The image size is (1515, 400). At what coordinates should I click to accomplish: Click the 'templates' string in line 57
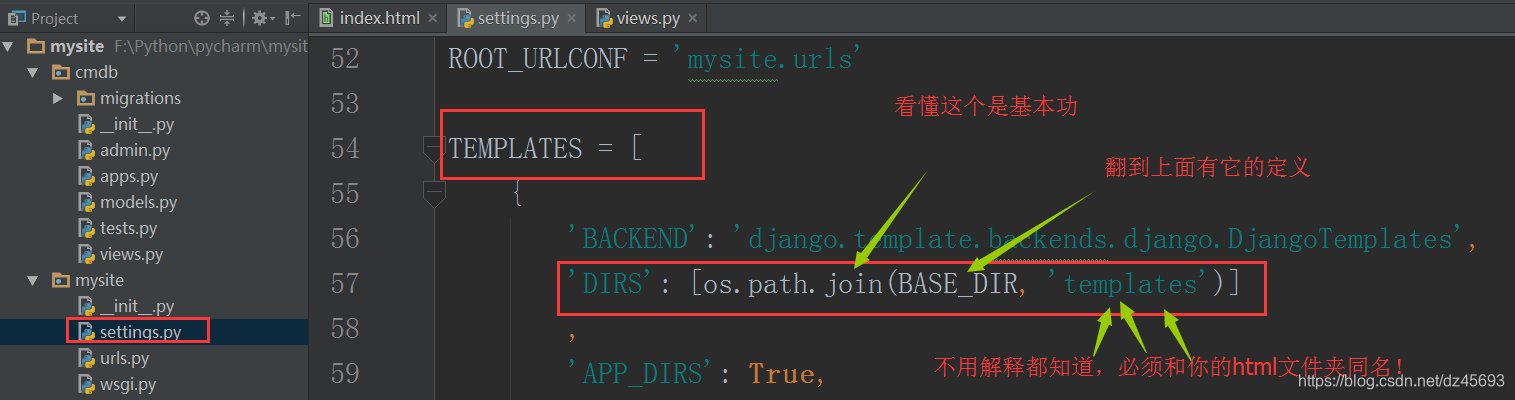point(1130,284)
